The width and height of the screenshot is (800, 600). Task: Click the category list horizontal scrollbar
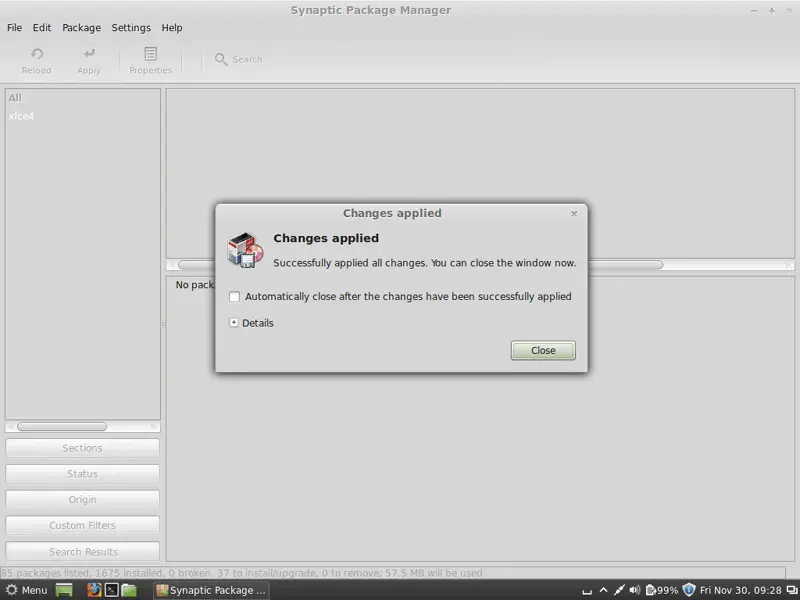pyautogui.click(x=62, y=427)
